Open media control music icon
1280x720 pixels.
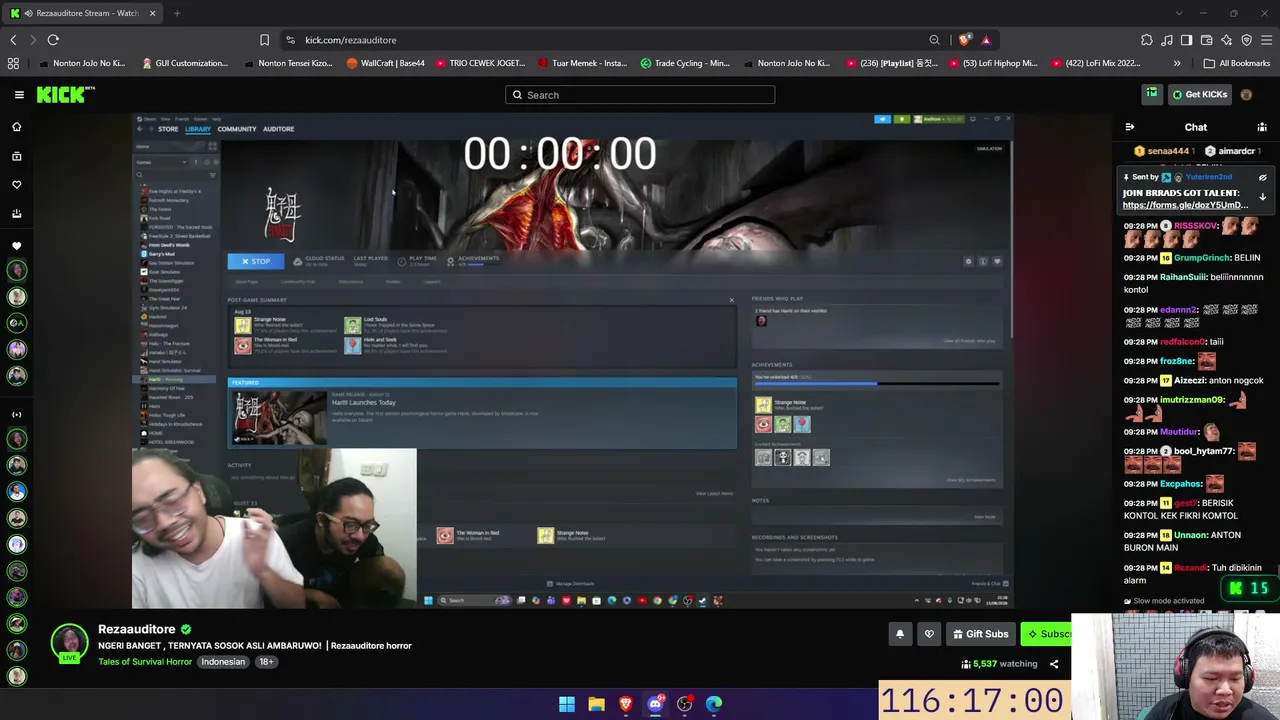point(1167,40)
